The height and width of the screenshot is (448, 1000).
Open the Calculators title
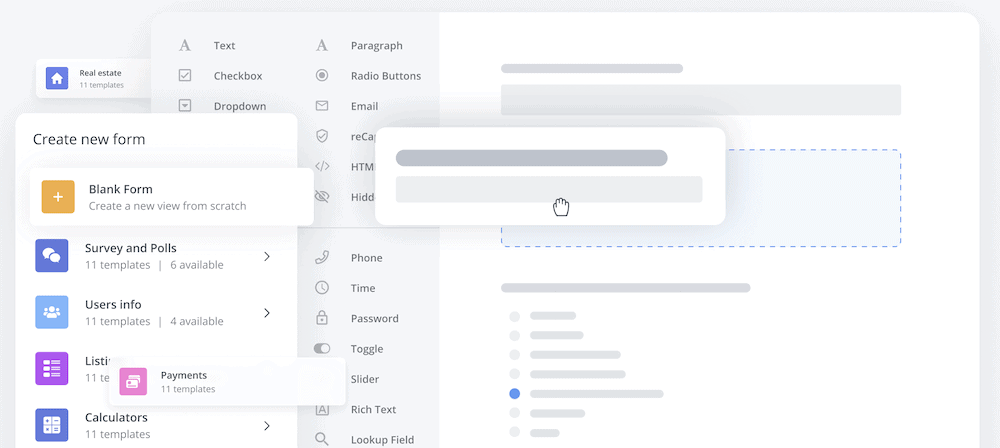pyautogui.click(x=116, y=417)
